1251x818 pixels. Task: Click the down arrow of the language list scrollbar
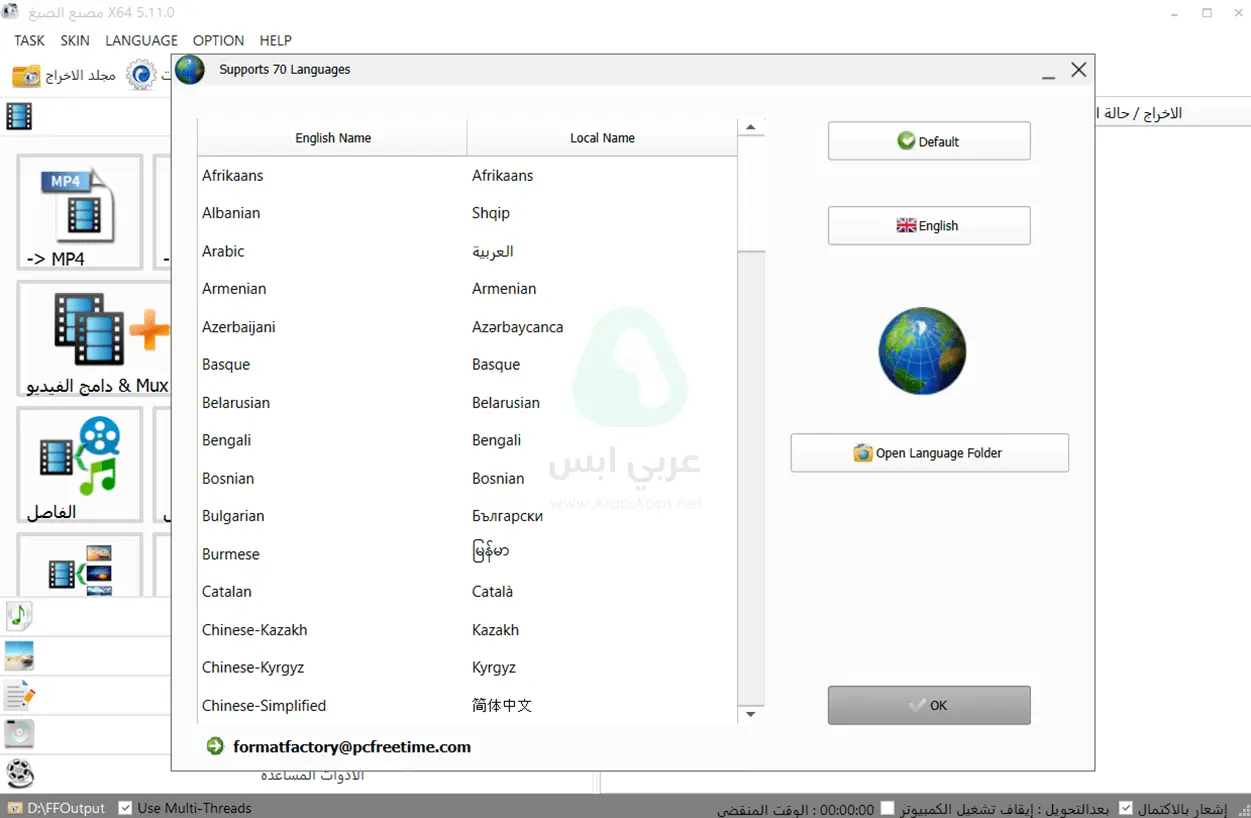click(750, 714)
